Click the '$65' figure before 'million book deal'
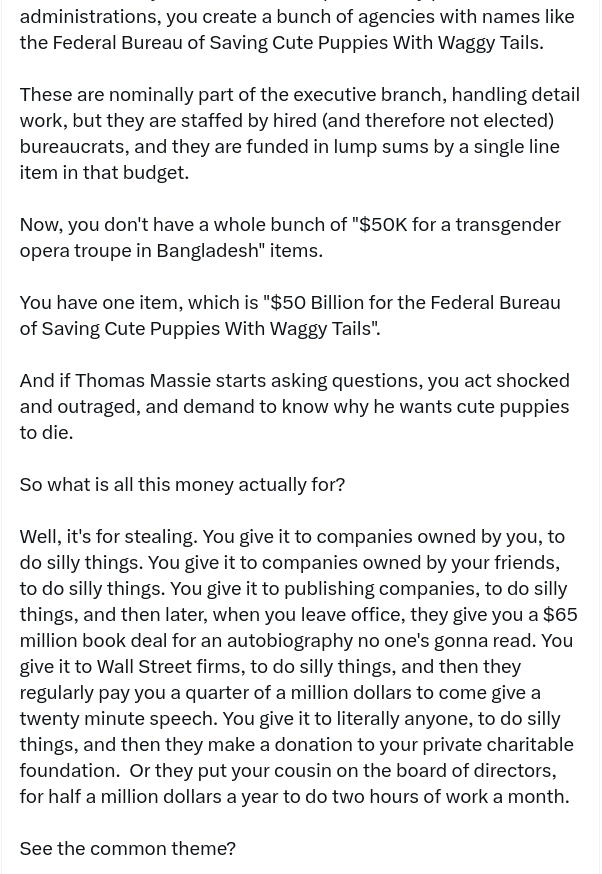The image size is (602, 874). pos(560,614)
